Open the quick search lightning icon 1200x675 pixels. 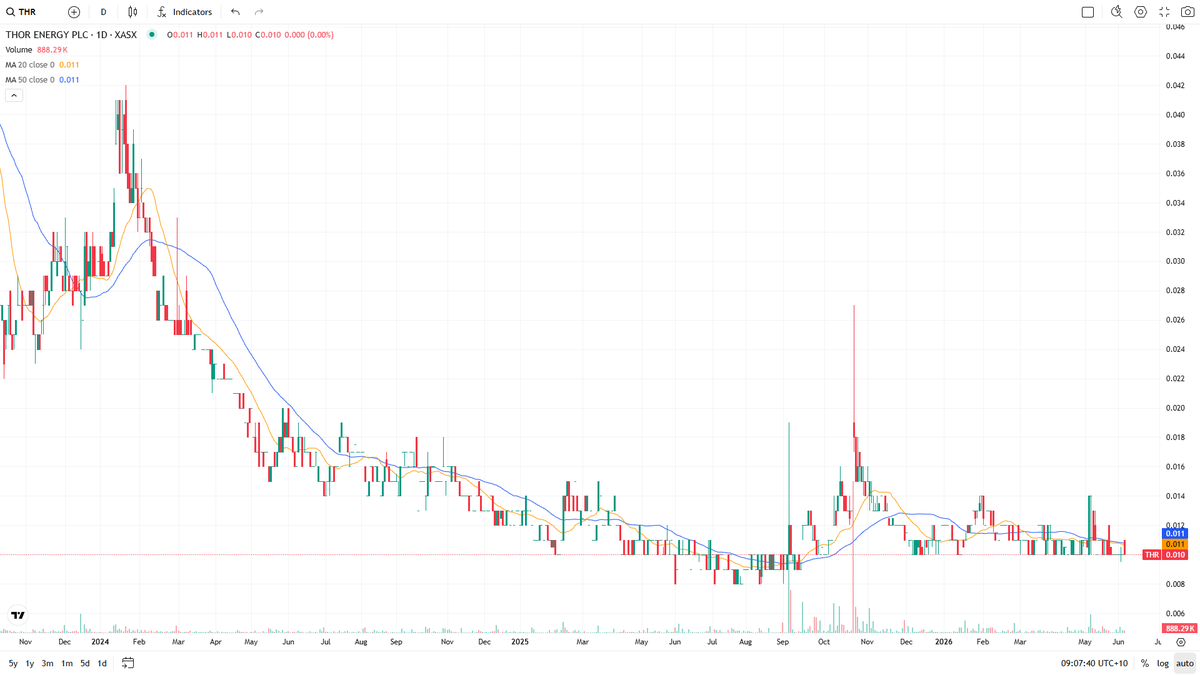point(1116,12)
